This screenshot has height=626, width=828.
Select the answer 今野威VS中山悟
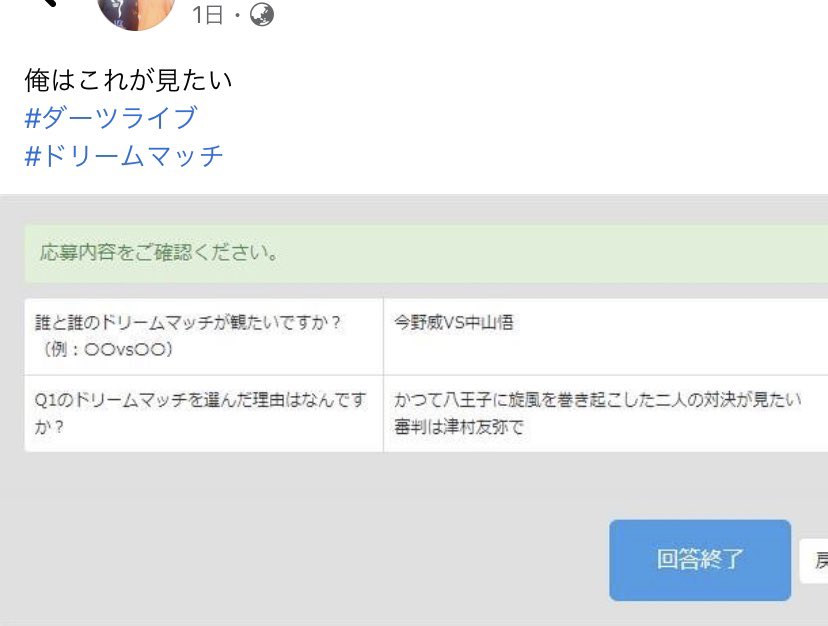(x=454, y=322)
